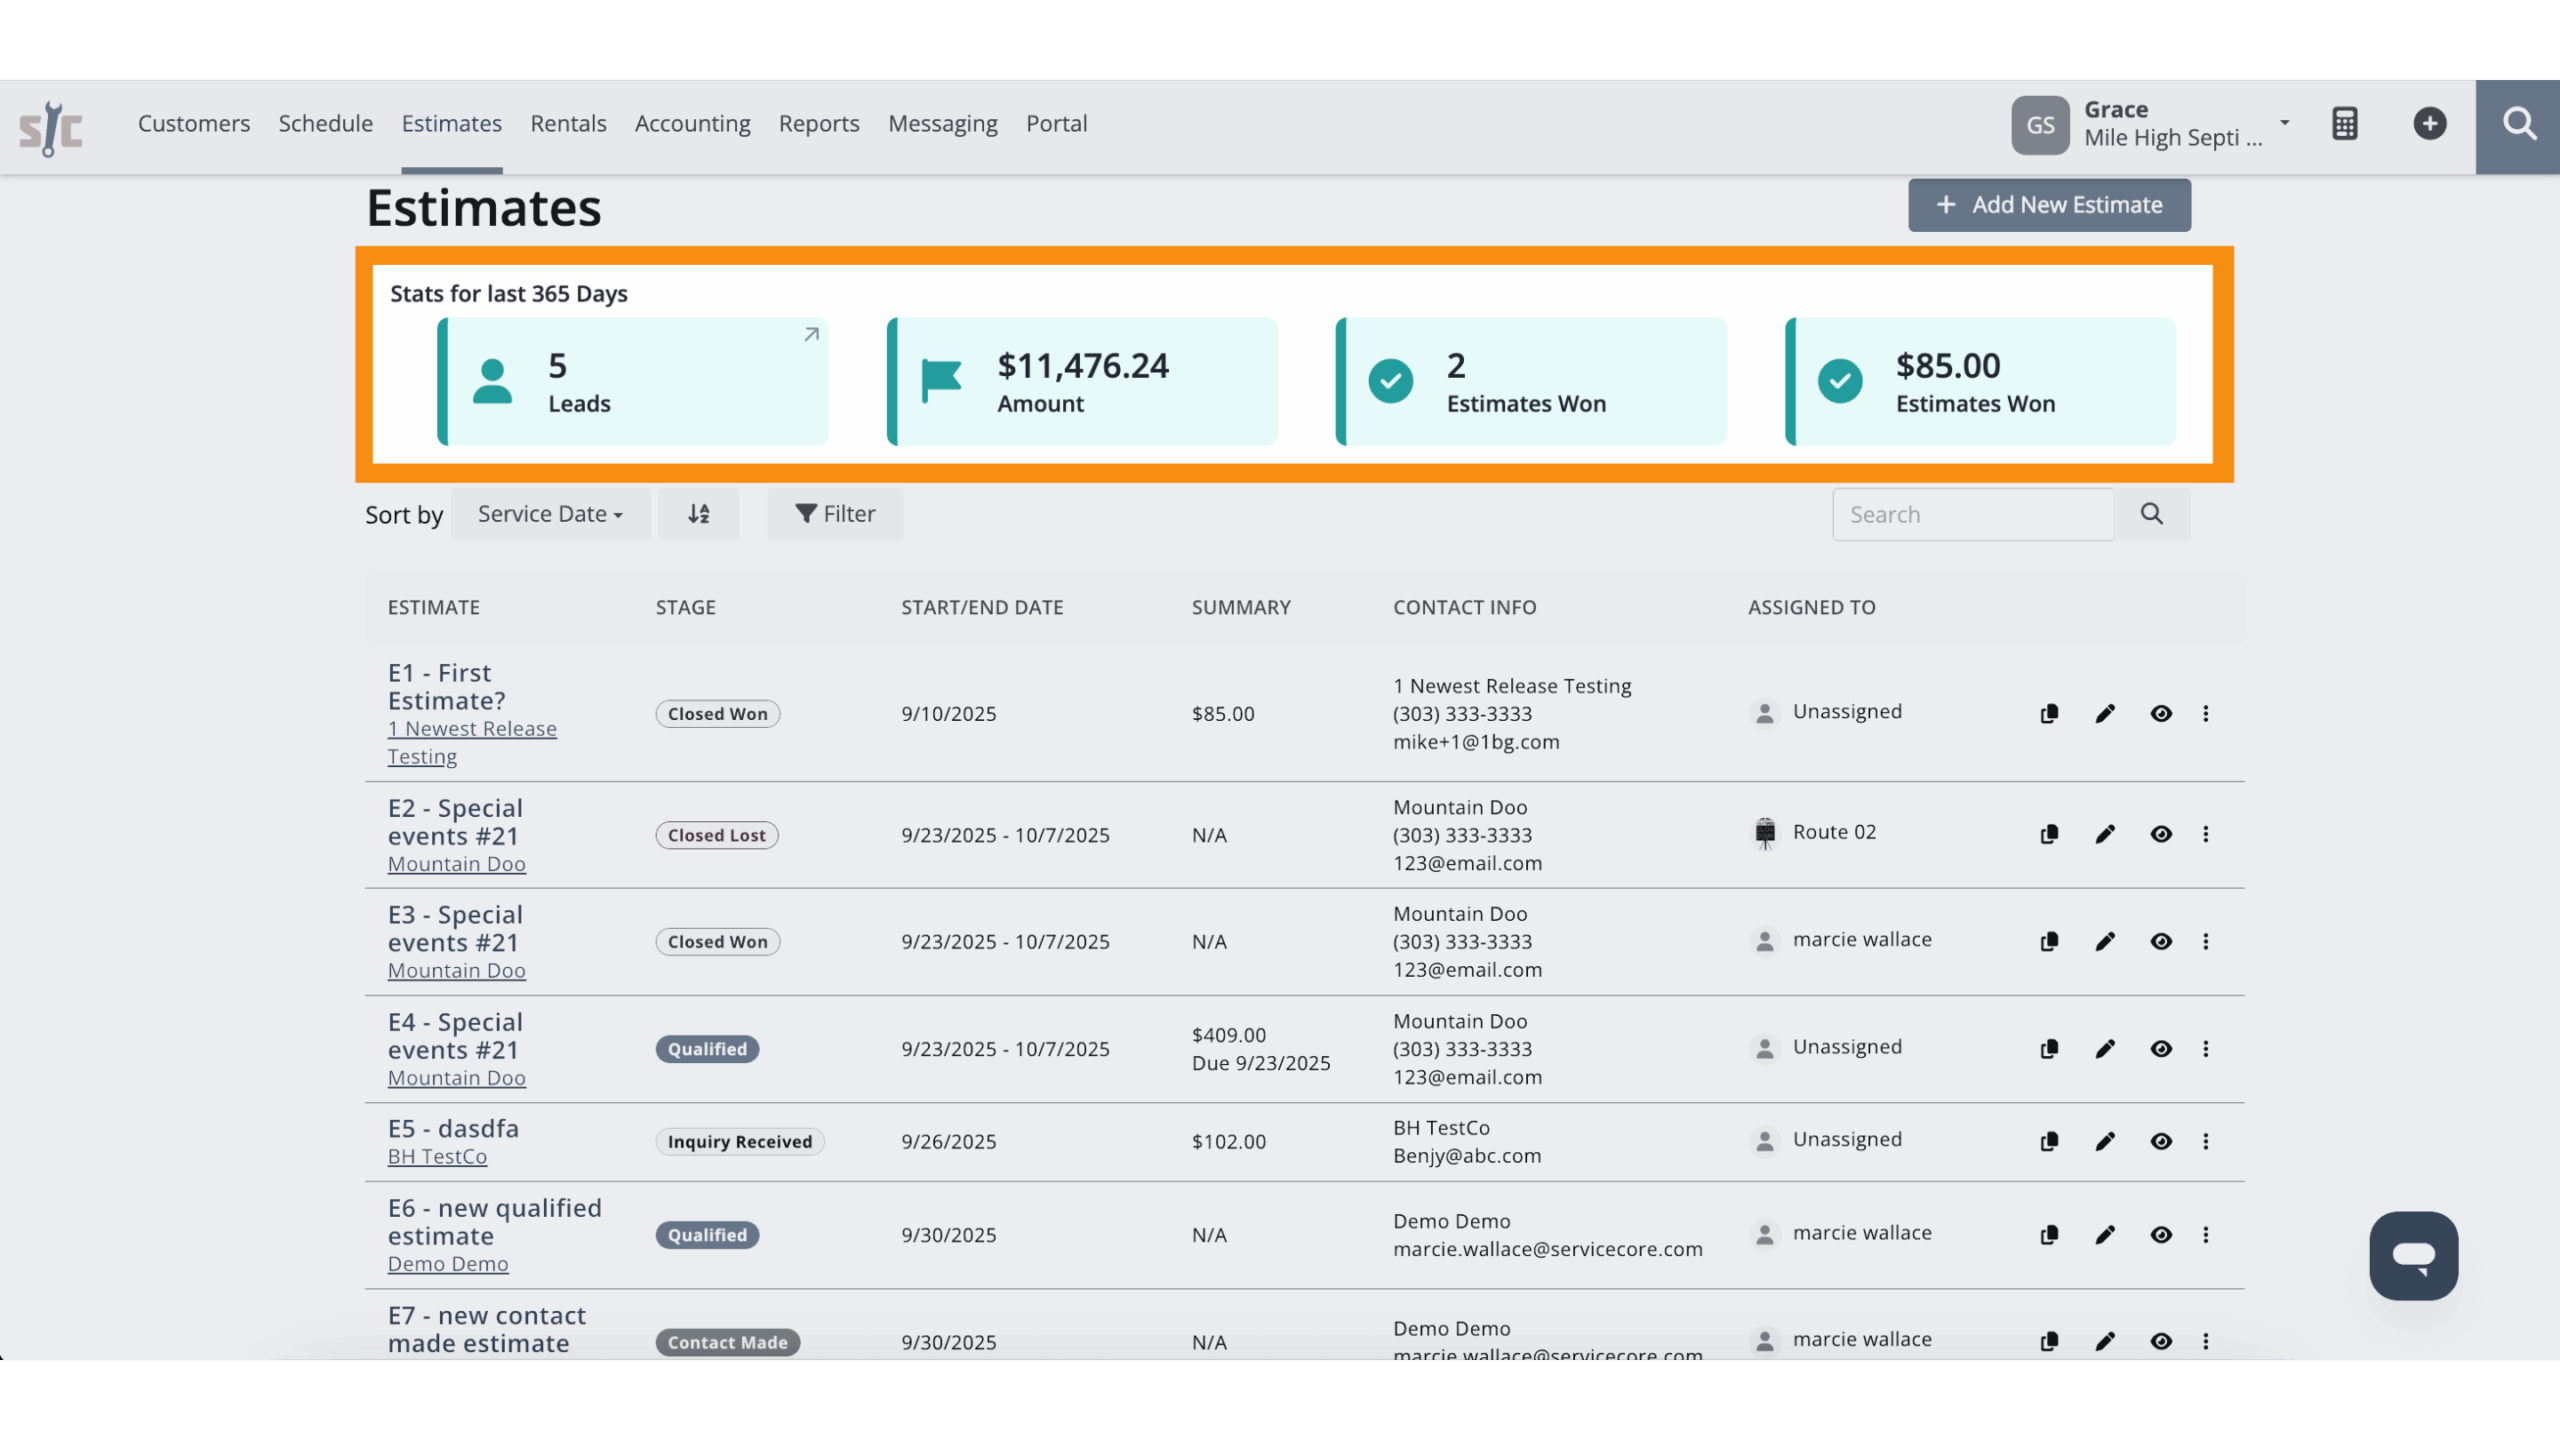
Task: Focus the estimates Search field
Action: click(1972, 515)
